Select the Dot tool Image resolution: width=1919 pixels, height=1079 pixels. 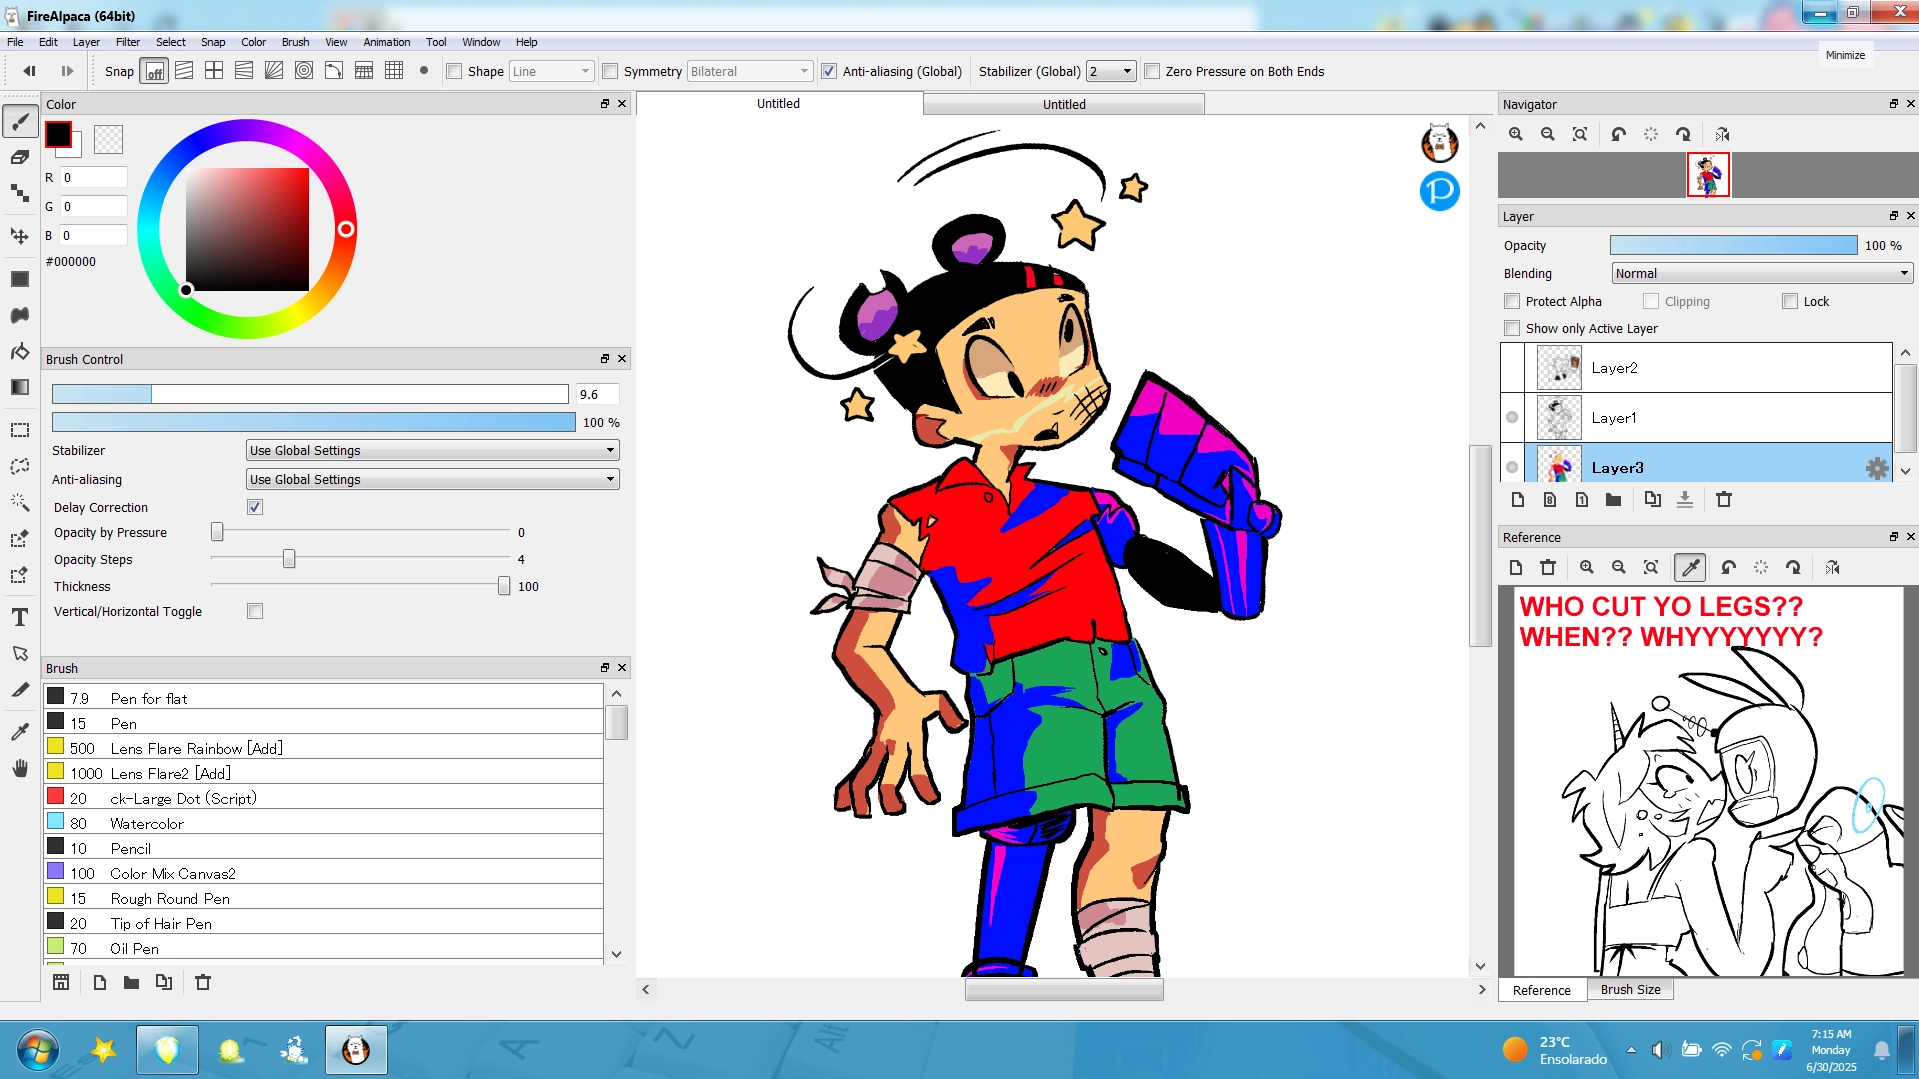coord(20,193)
